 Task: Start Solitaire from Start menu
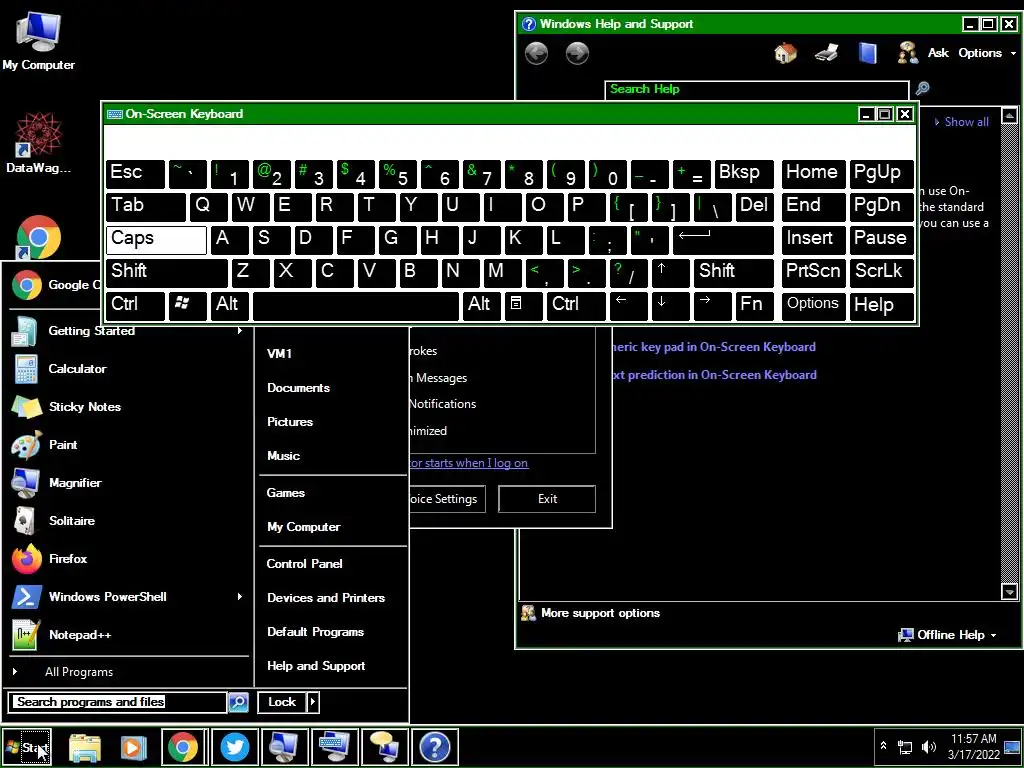coord(71,520)
